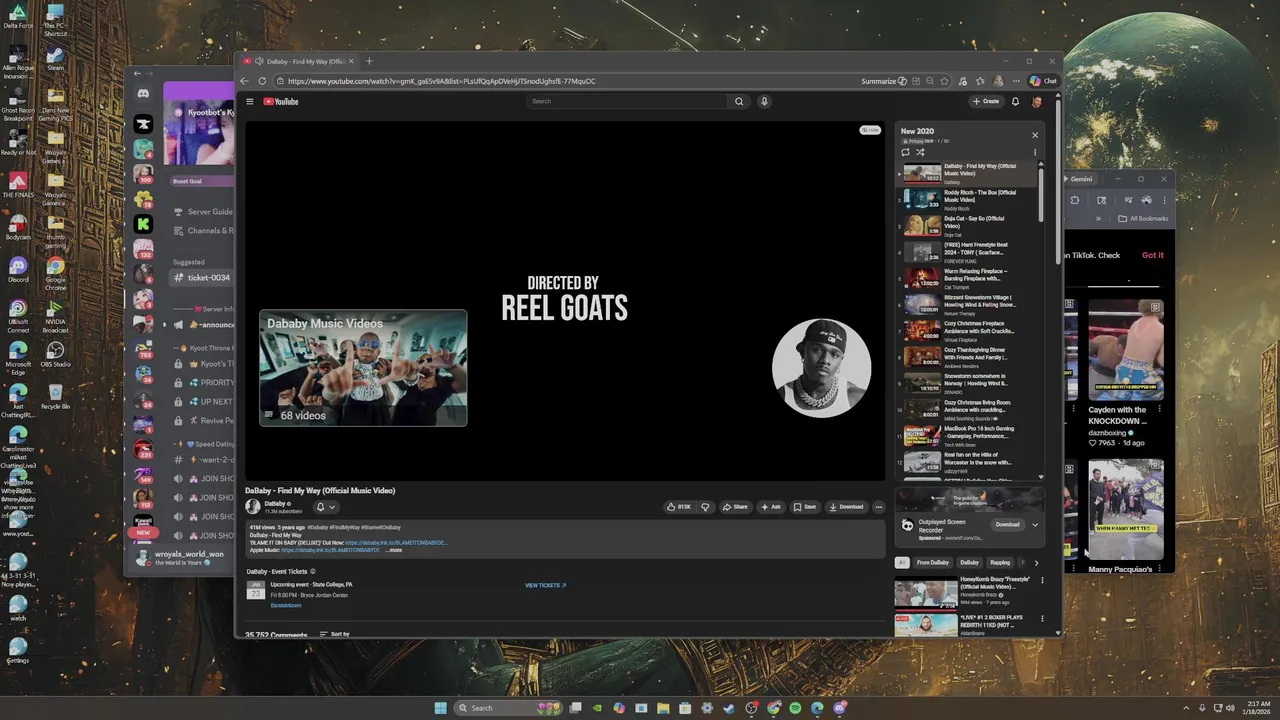Bookmark page with the star icon
The image size is (1280, 720).
944,81
